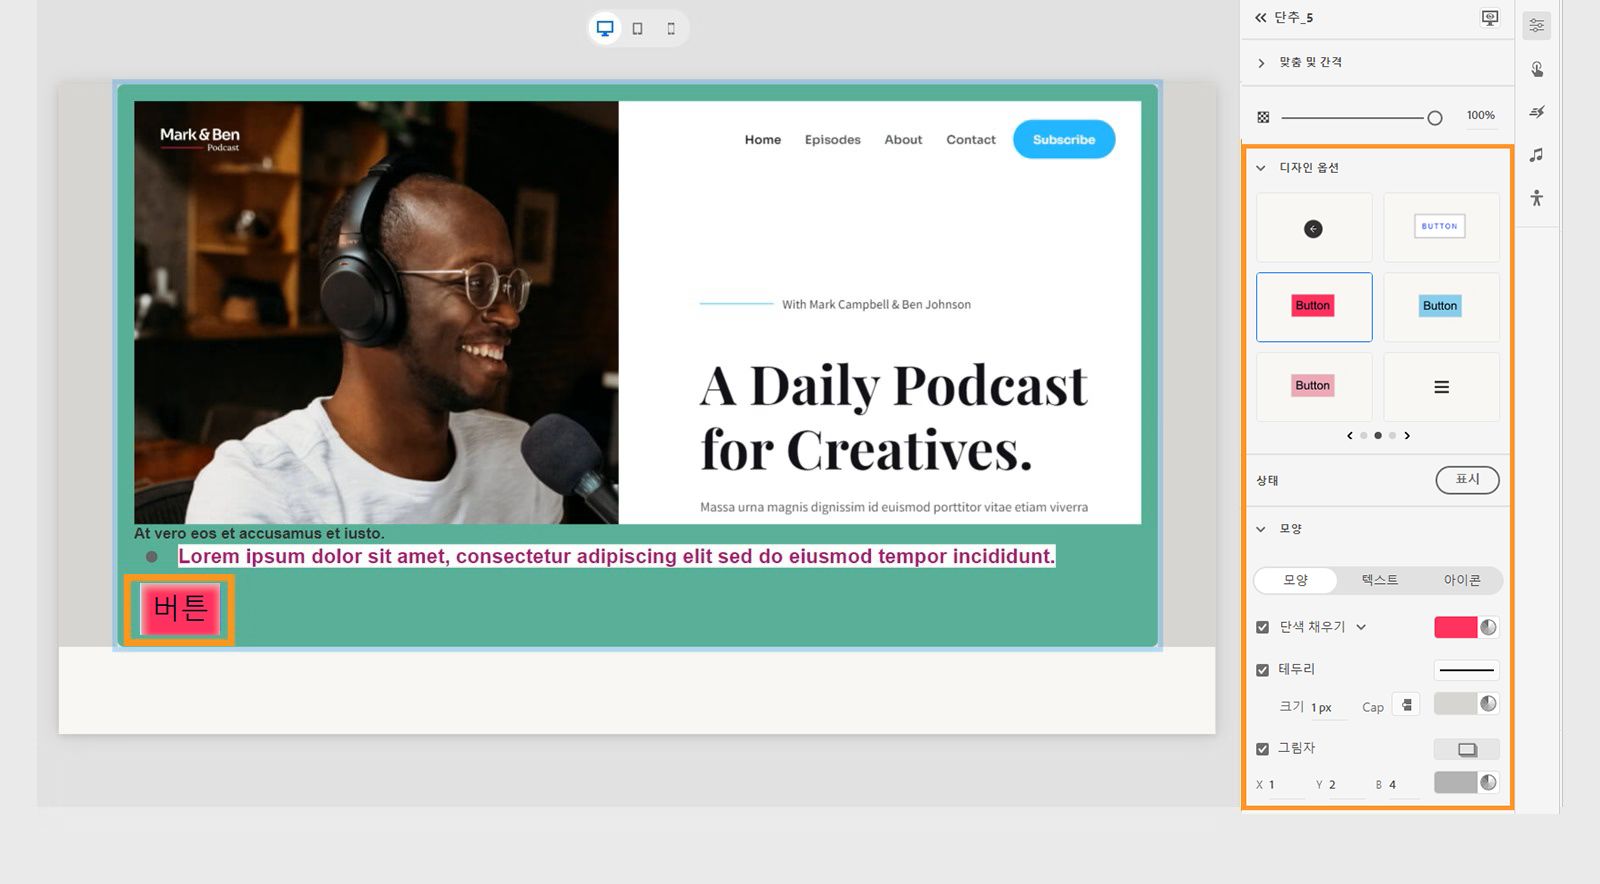Open fill color opacity circle icon
1600x884 pixels.
[1489, 627]
